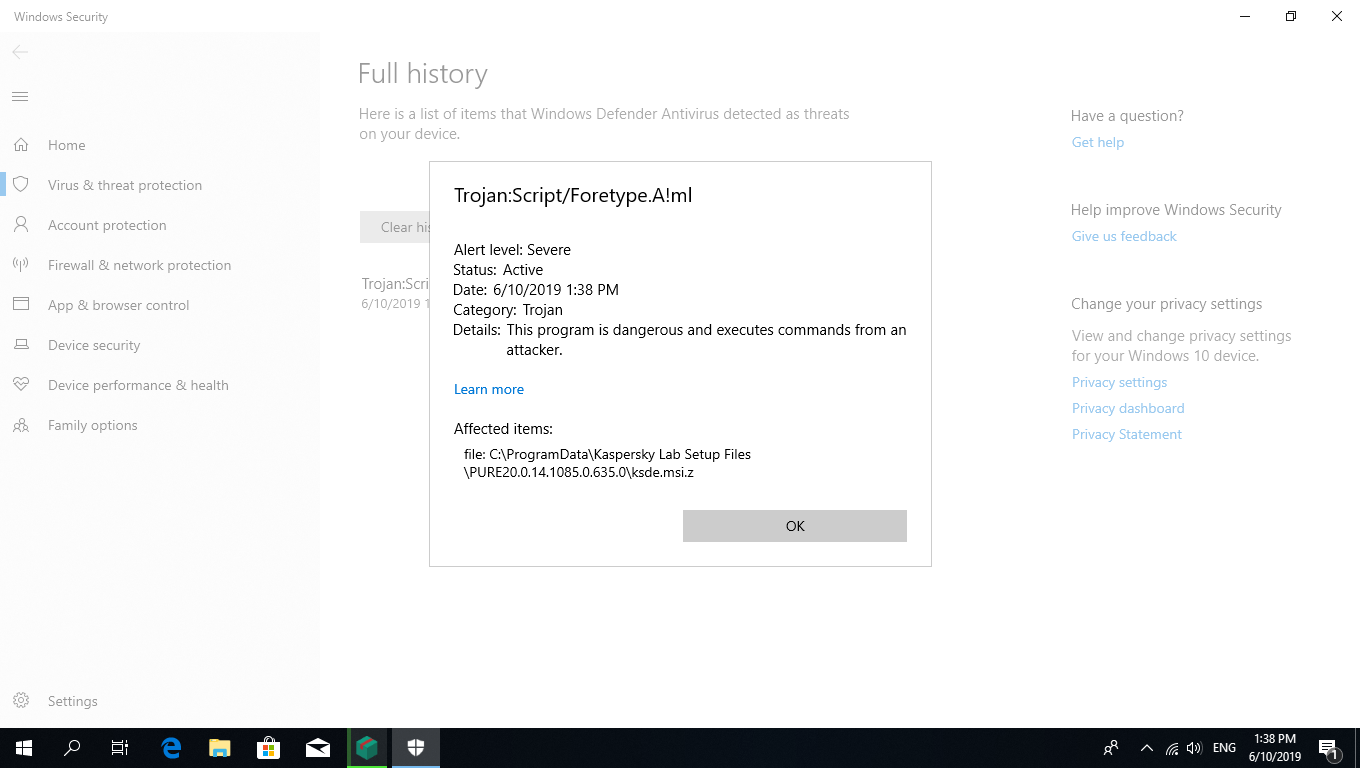Minimize the Windows Security window
The image size is (1360, 768).
[x=1245, y=16]
